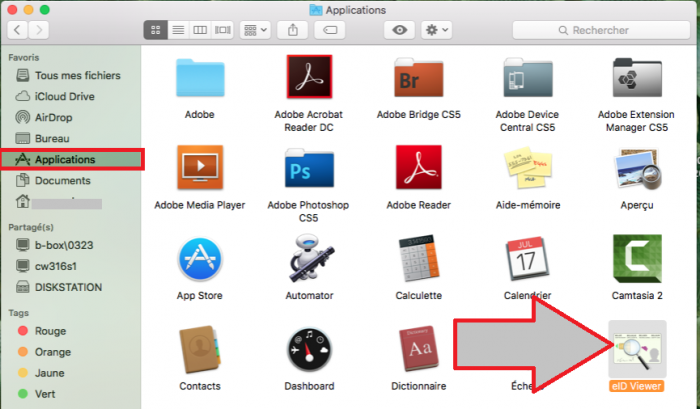
Task: Click the Quick Look eye button
Action: click(400, 30)
